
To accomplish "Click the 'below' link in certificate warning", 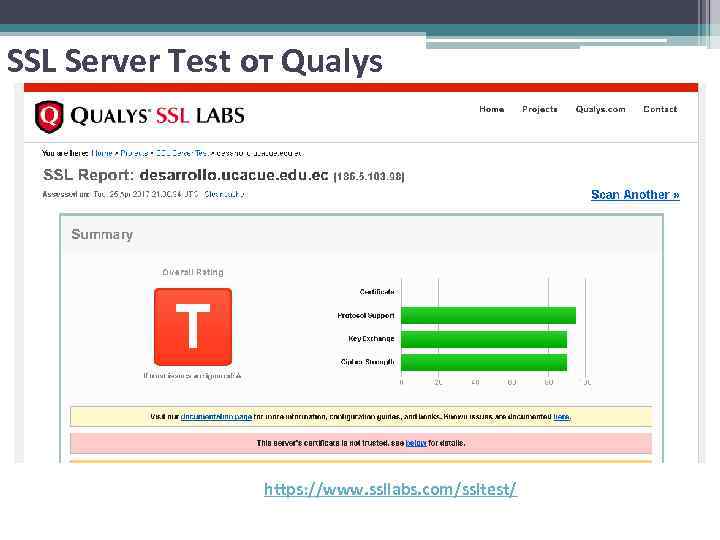I will pyautogui.click(x=416, y=443).
